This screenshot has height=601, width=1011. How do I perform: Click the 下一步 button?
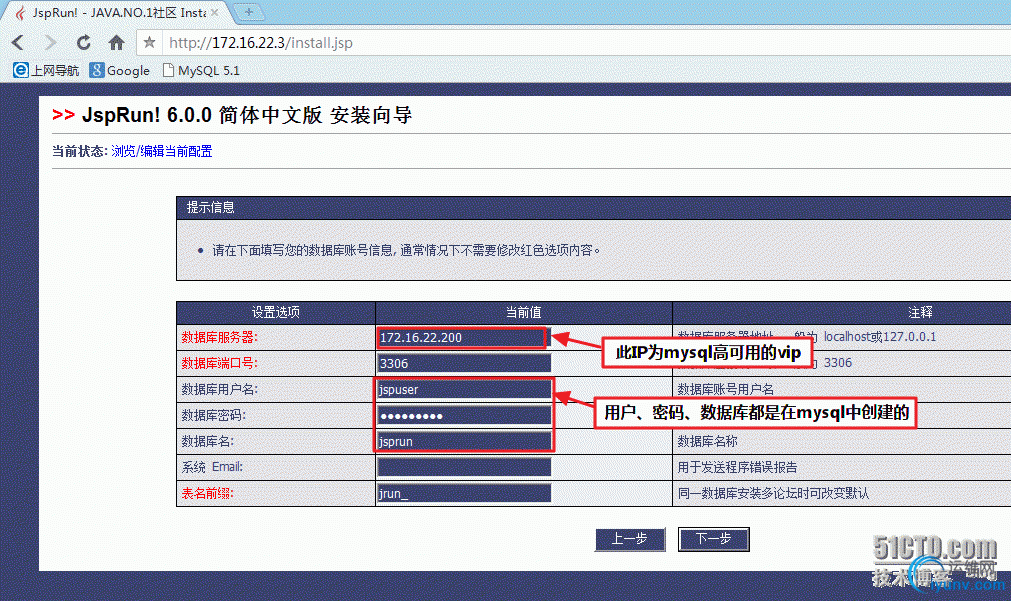[714, 539]
